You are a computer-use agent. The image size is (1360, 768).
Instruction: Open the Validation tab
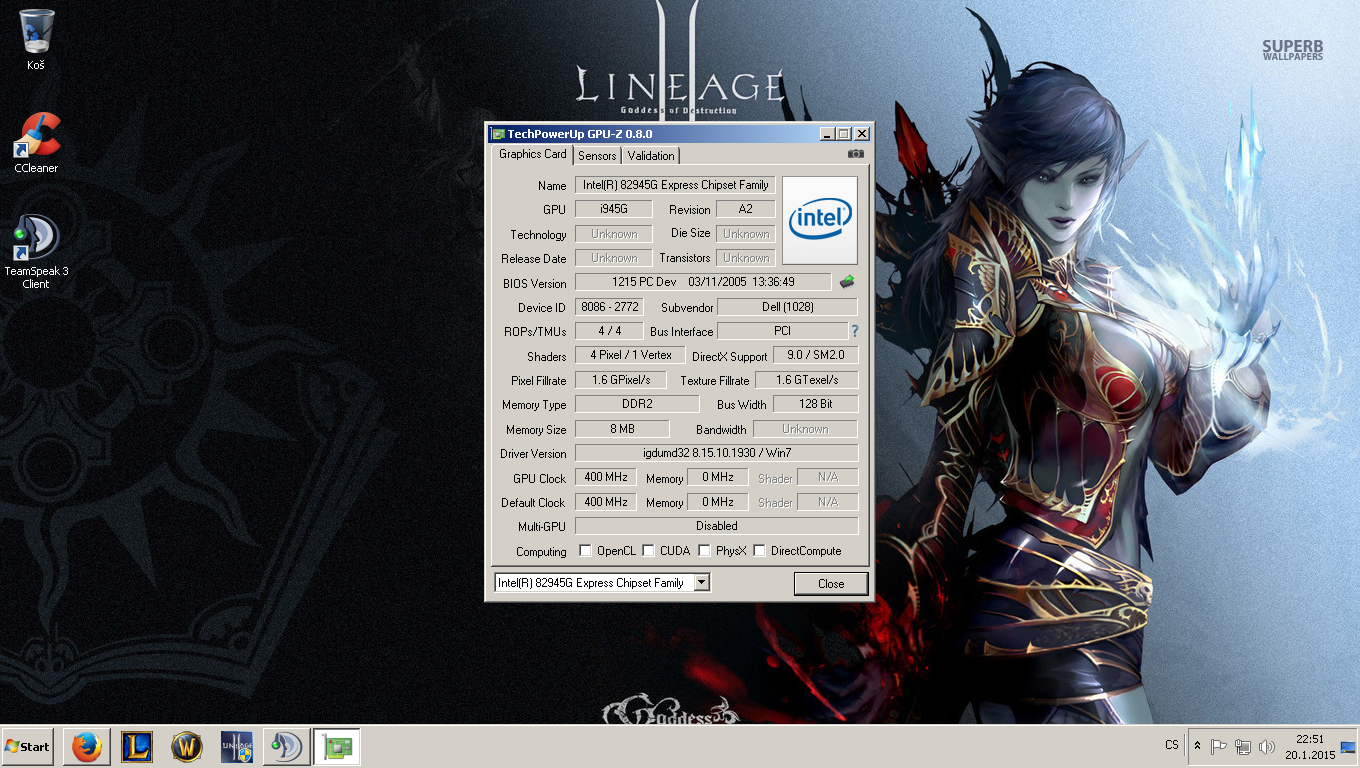click(x=651, y=156)
